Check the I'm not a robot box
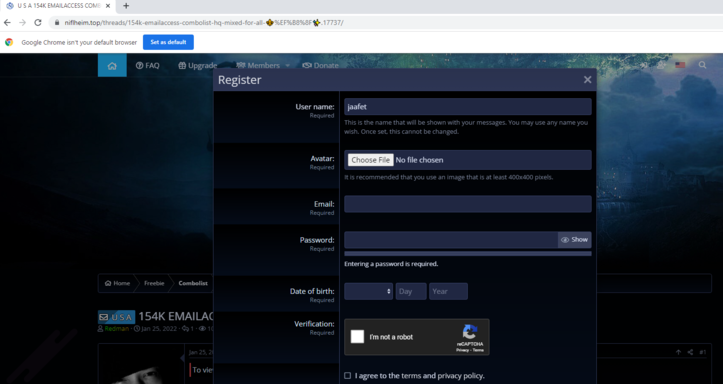The image size is (723, 384). pos(357,337)
